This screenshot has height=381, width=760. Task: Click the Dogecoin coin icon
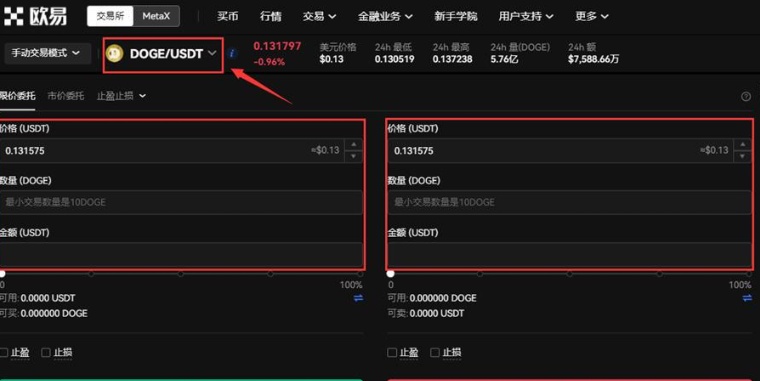(114, 53)
